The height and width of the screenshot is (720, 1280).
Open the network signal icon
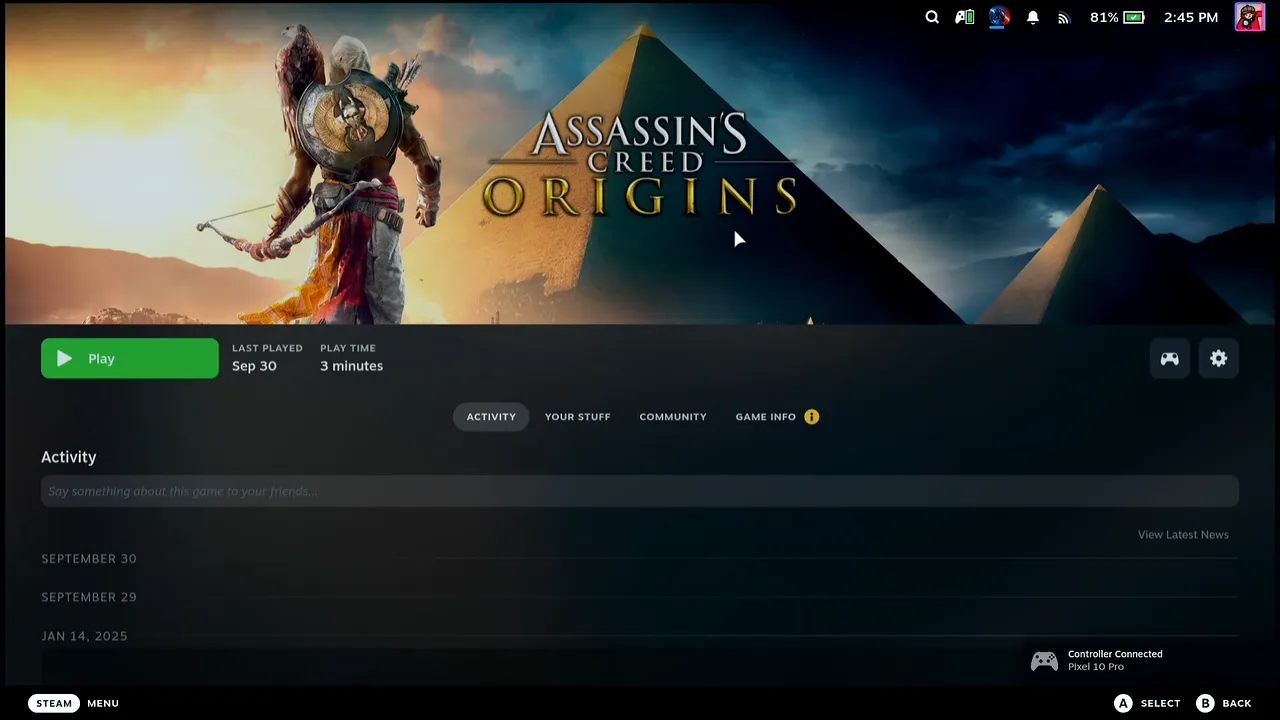[x=1063, y=17]
